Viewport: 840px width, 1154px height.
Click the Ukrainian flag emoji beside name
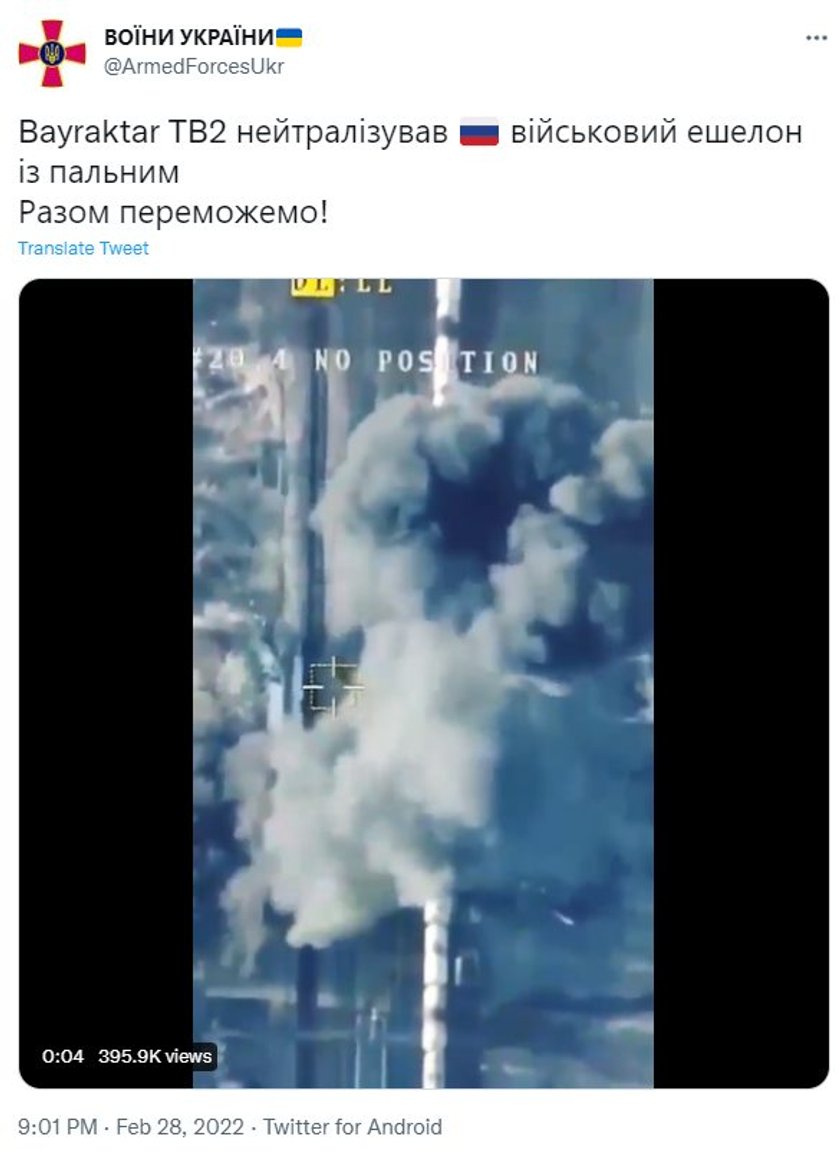point(289,37)
